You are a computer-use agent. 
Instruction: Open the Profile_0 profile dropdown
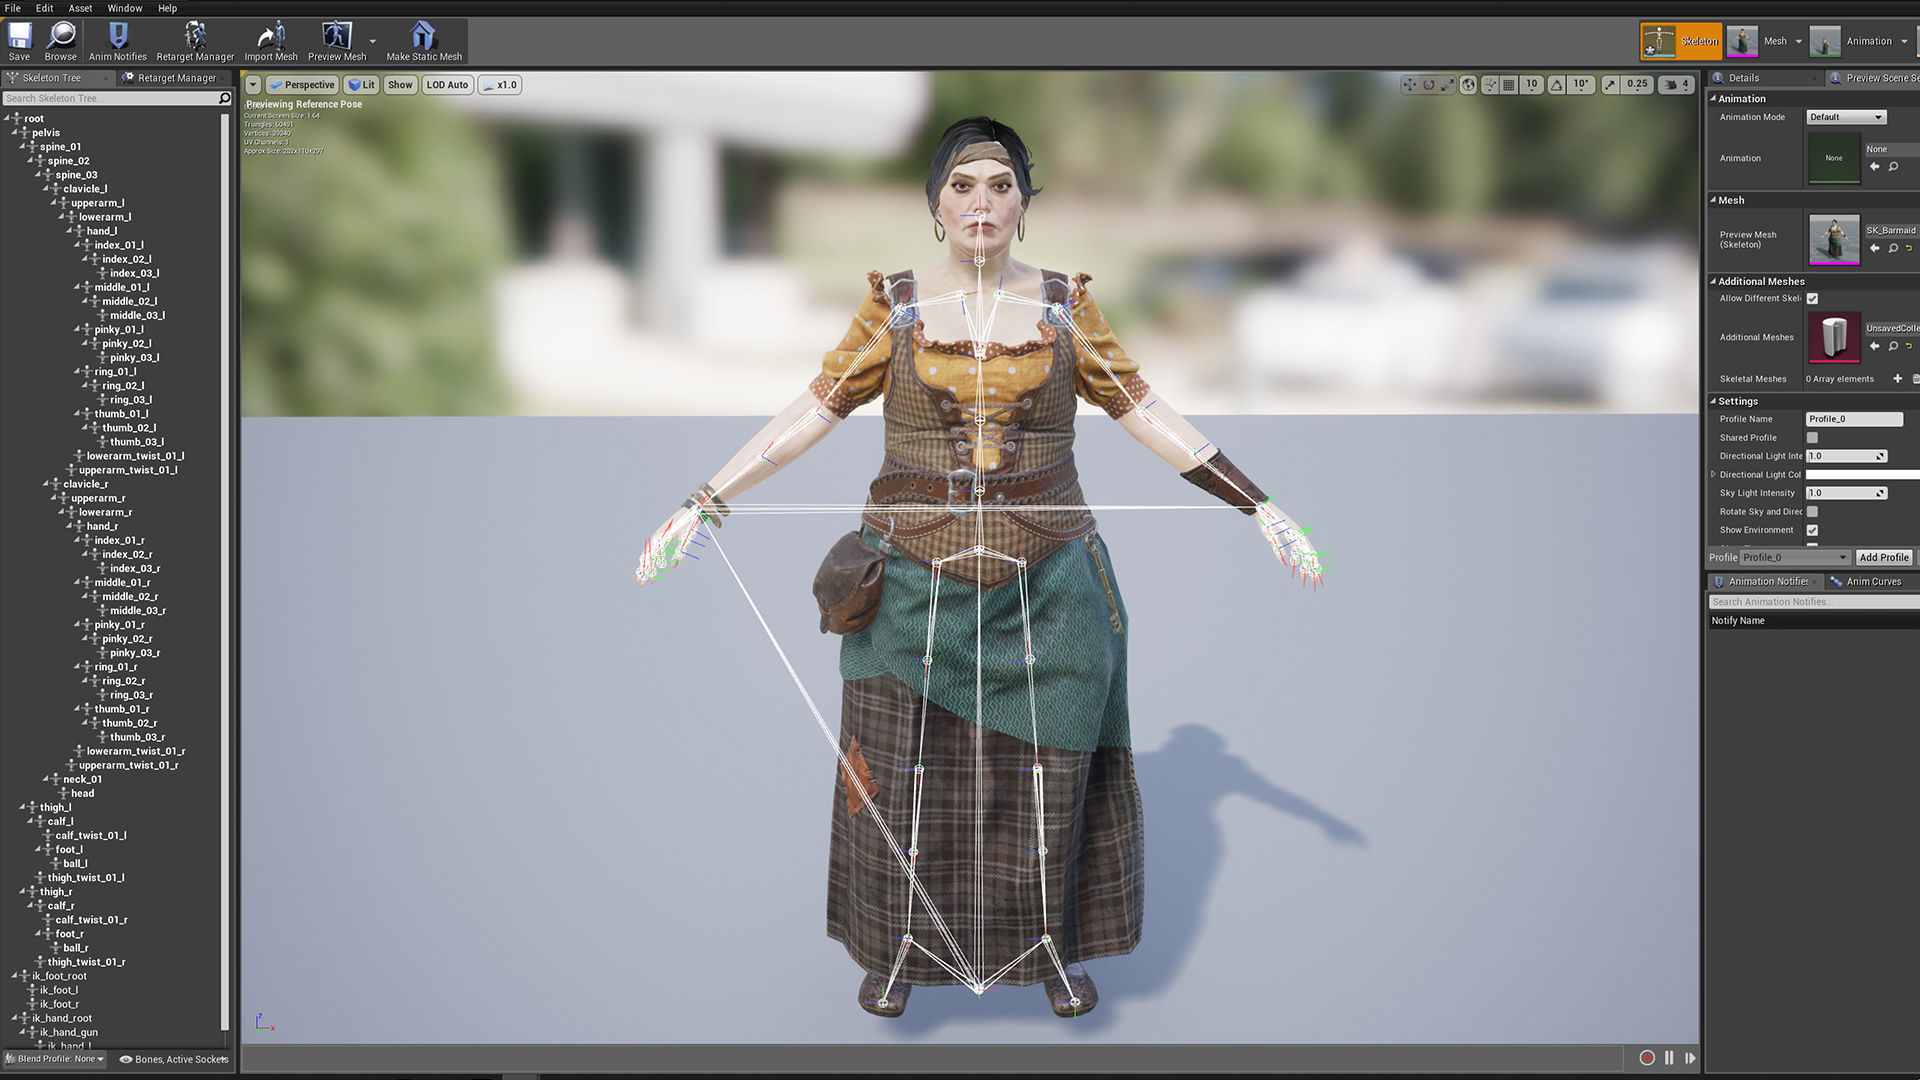(1795, 558)
